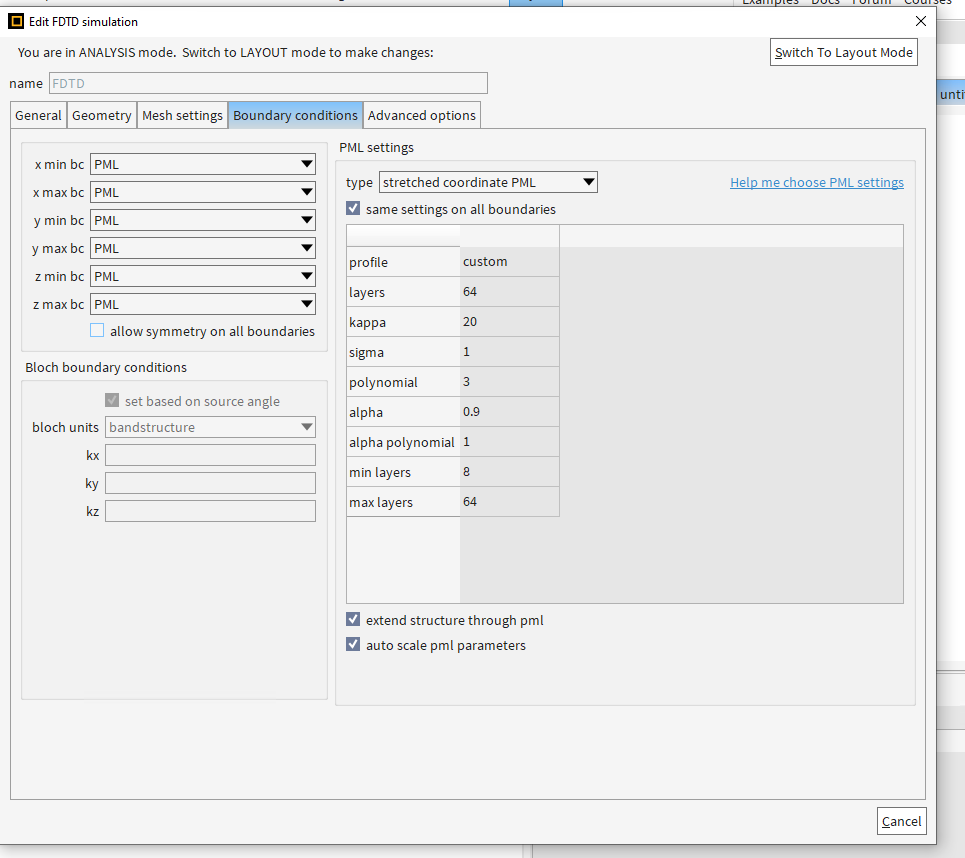
Task: Go to the Advanced options tab
Action: pos(422,115)
